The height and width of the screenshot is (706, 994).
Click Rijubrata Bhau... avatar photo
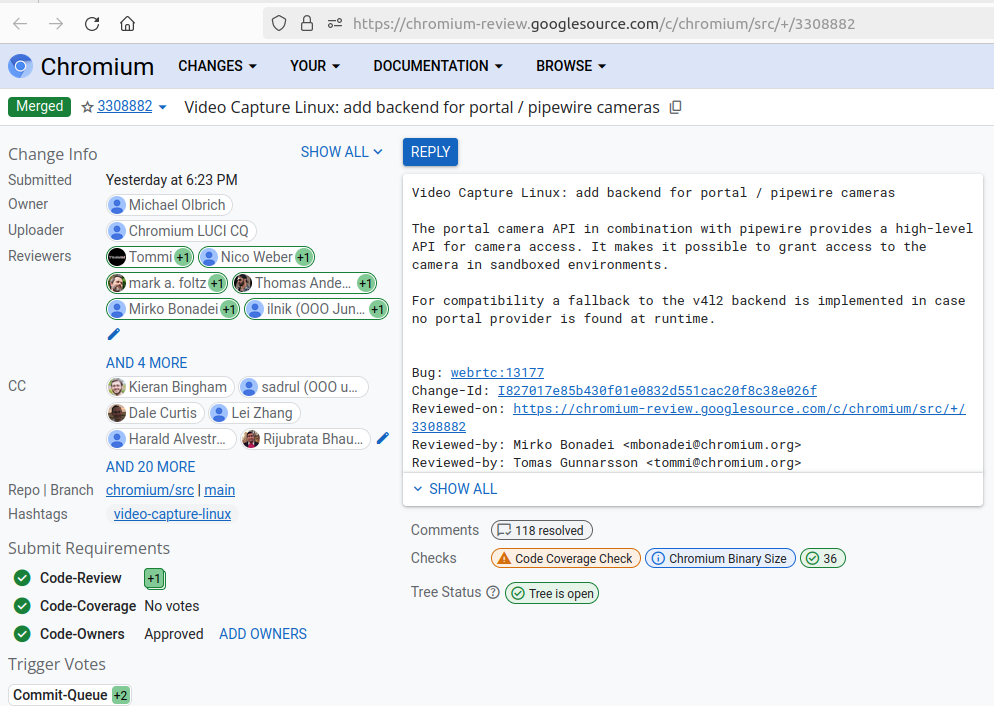(x=251, y=439)
